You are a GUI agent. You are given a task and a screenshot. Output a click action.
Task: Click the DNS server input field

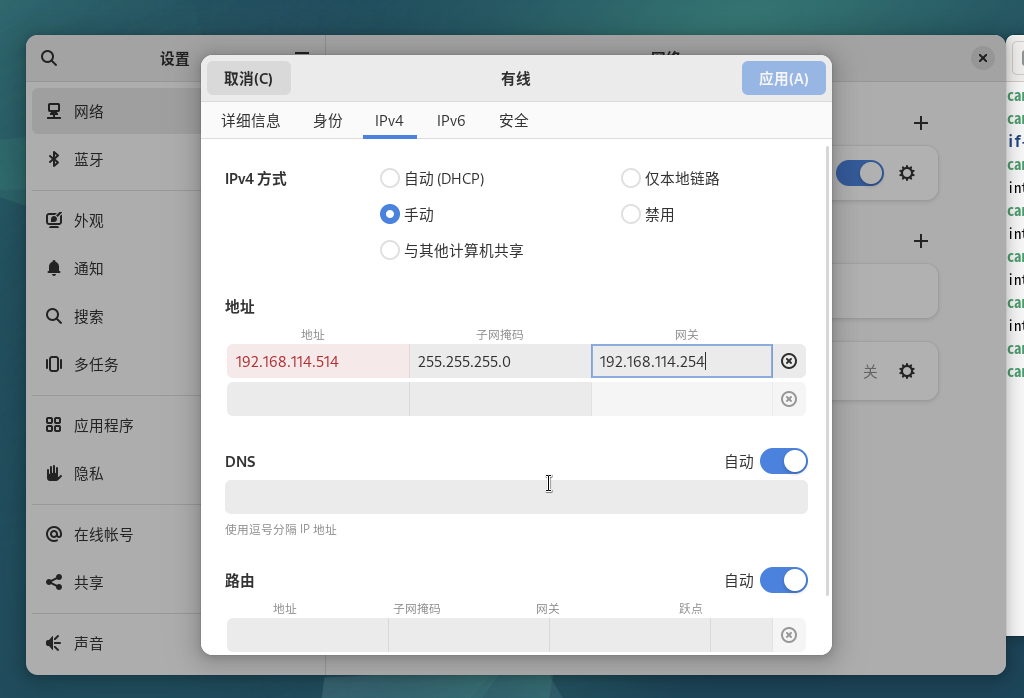(515, 497)
